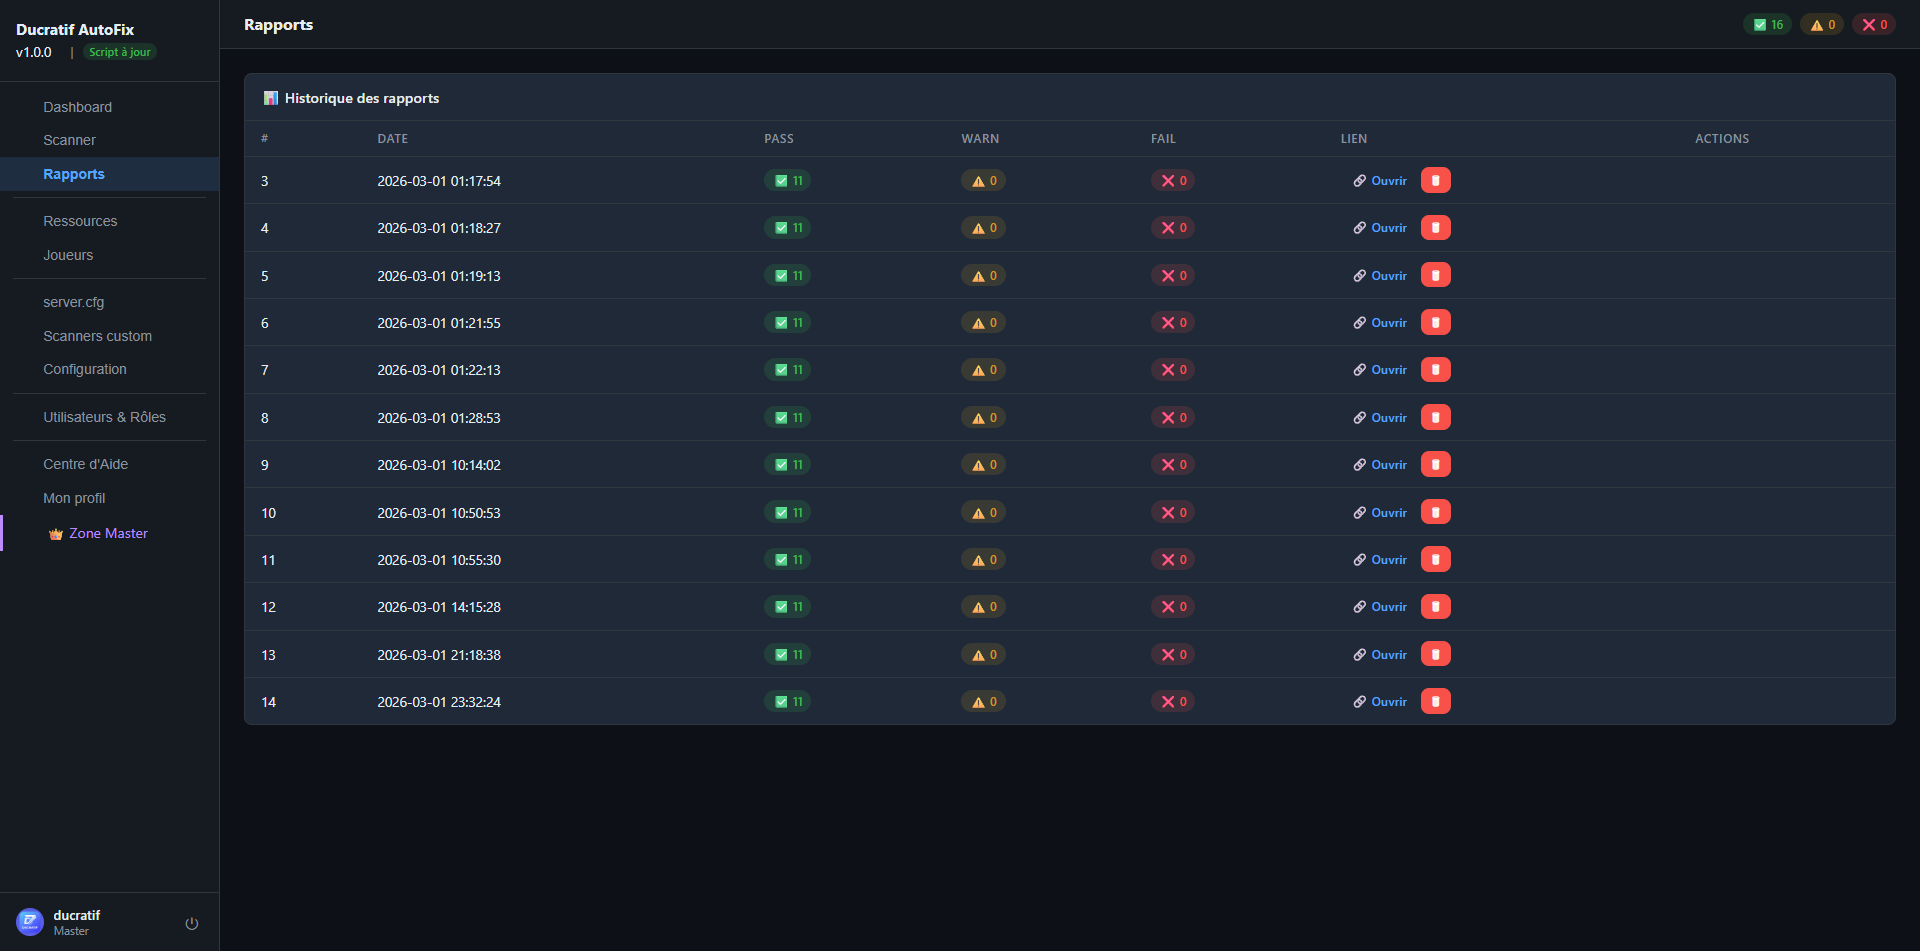Click the Script à jour badge

coord(119,52)
